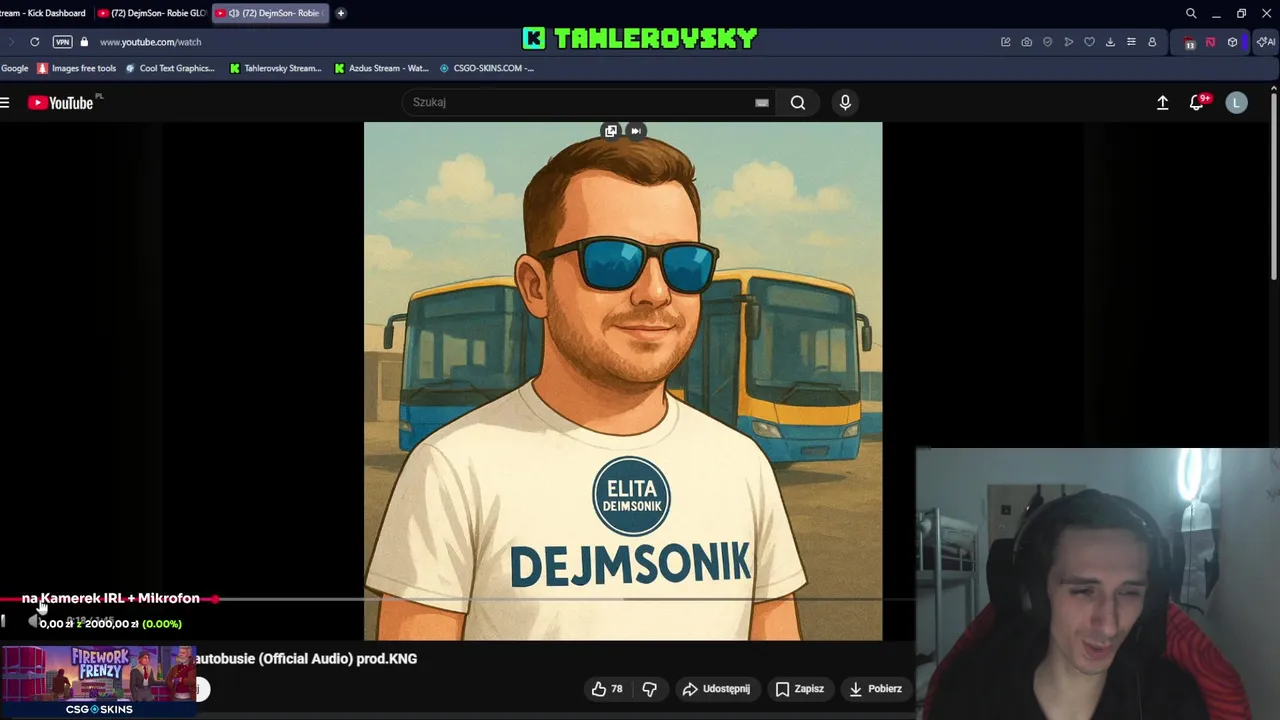Image resolution: width=1280 pixels, height=720 pixels.
Task: Click the page edit/pinboard icon in toolbar
Action: 1005,42
